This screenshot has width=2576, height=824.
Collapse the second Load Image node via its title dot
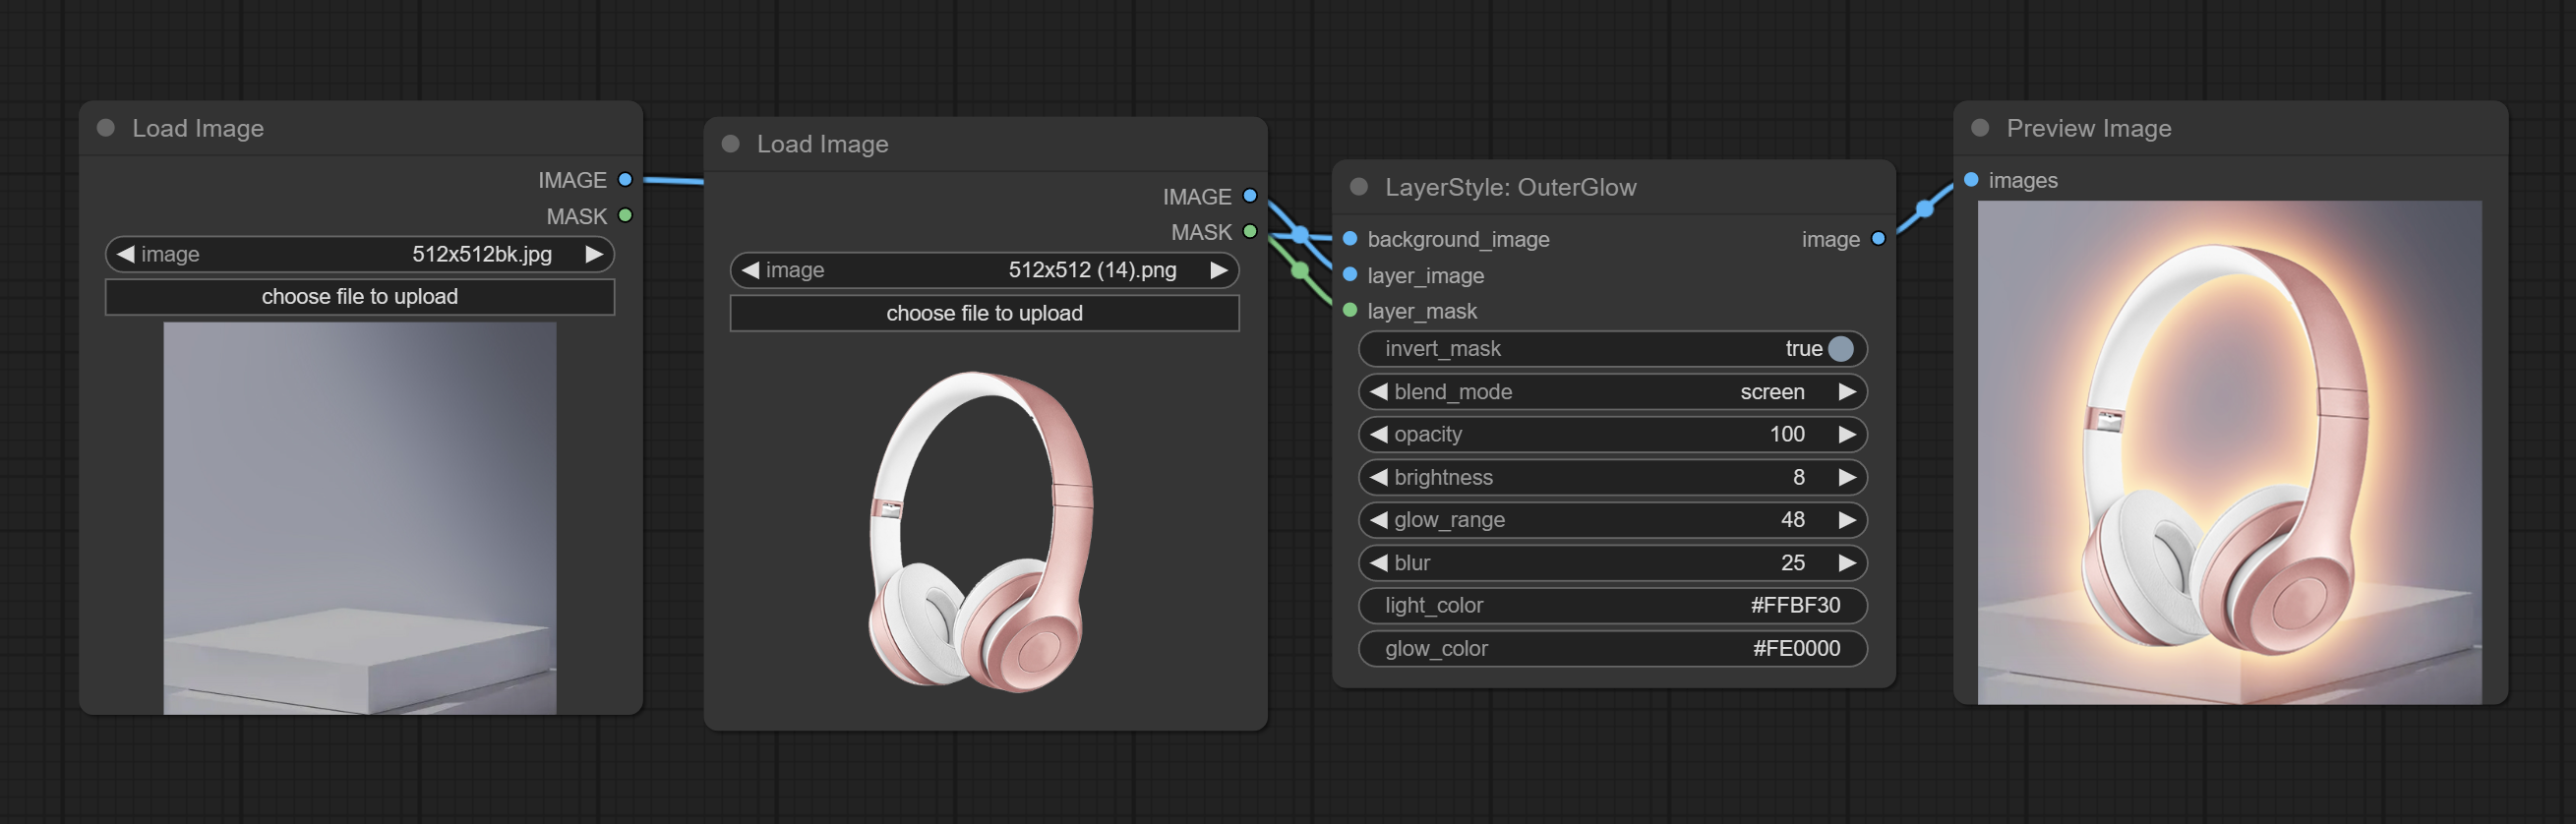coord(731,144)
